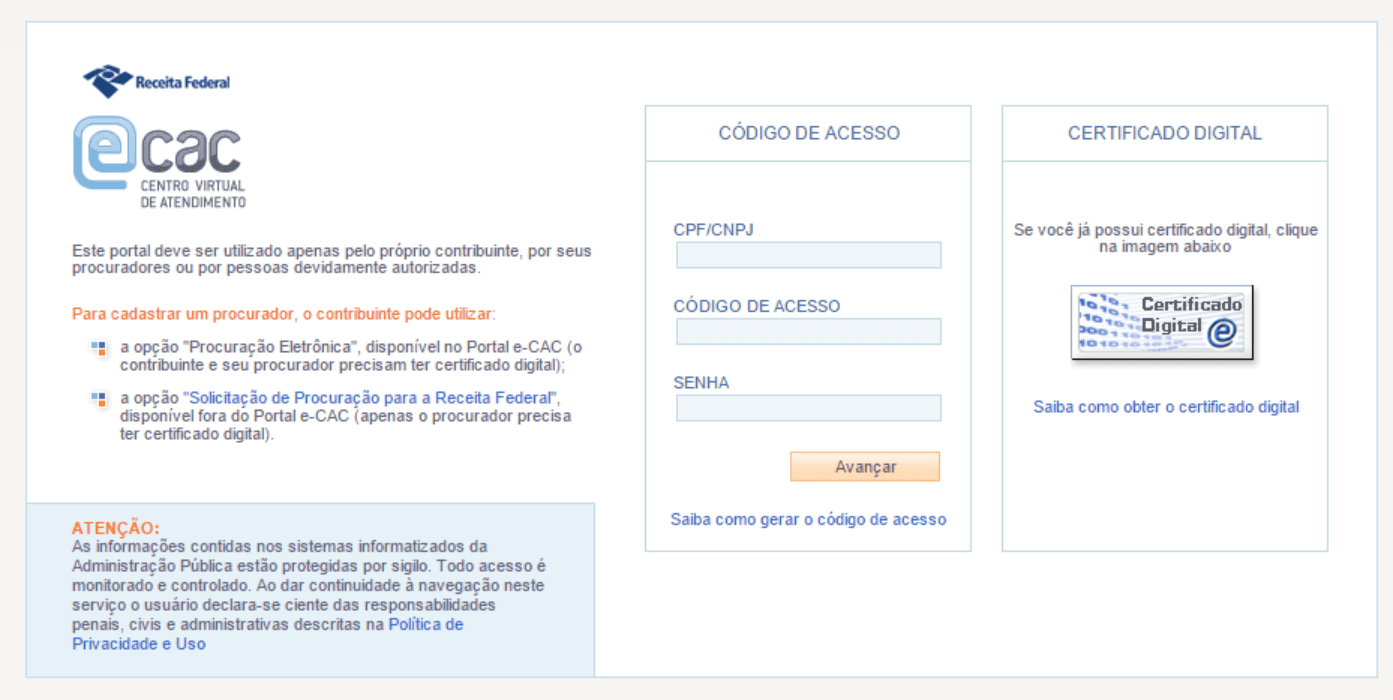Open Saiba como obter o certificado digital
This screenshot has width=1393, height=700.
[1166, 407]
